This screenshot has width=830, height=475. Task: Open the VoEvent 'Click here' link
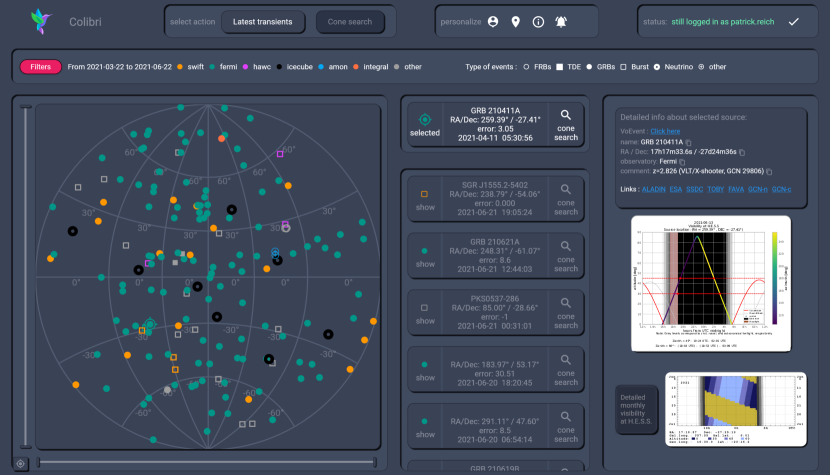pyautogui.click(x=665, y=131)
